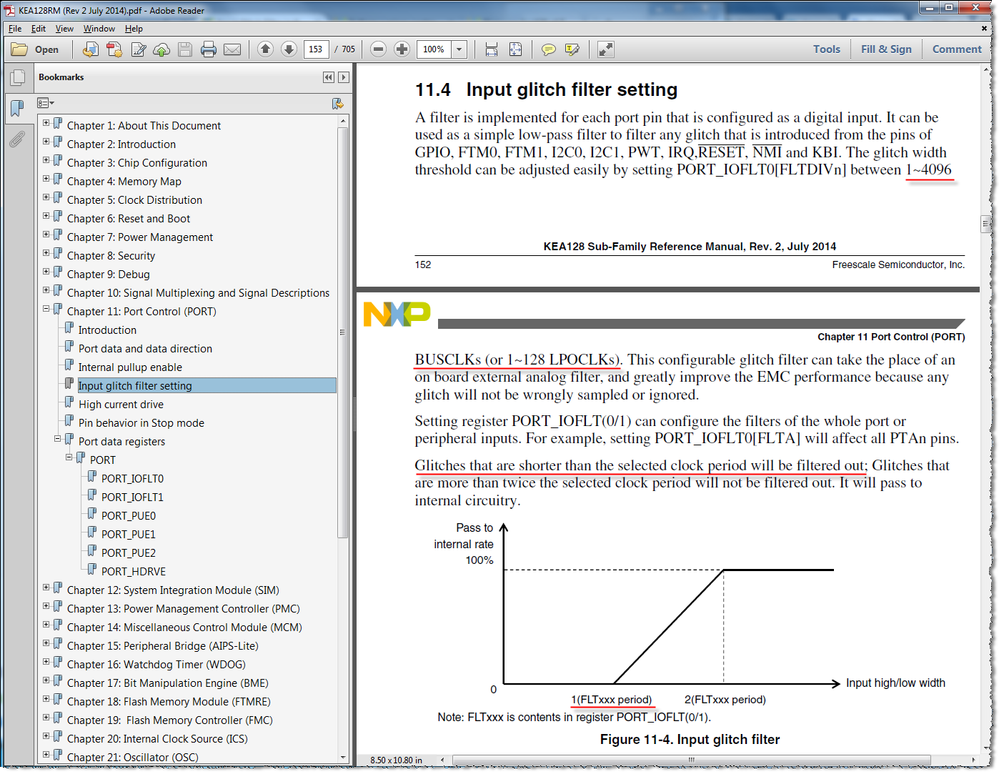Print the document using printer icon
Viewport: 999px width, 772px height.
click(x=208, y=49)
